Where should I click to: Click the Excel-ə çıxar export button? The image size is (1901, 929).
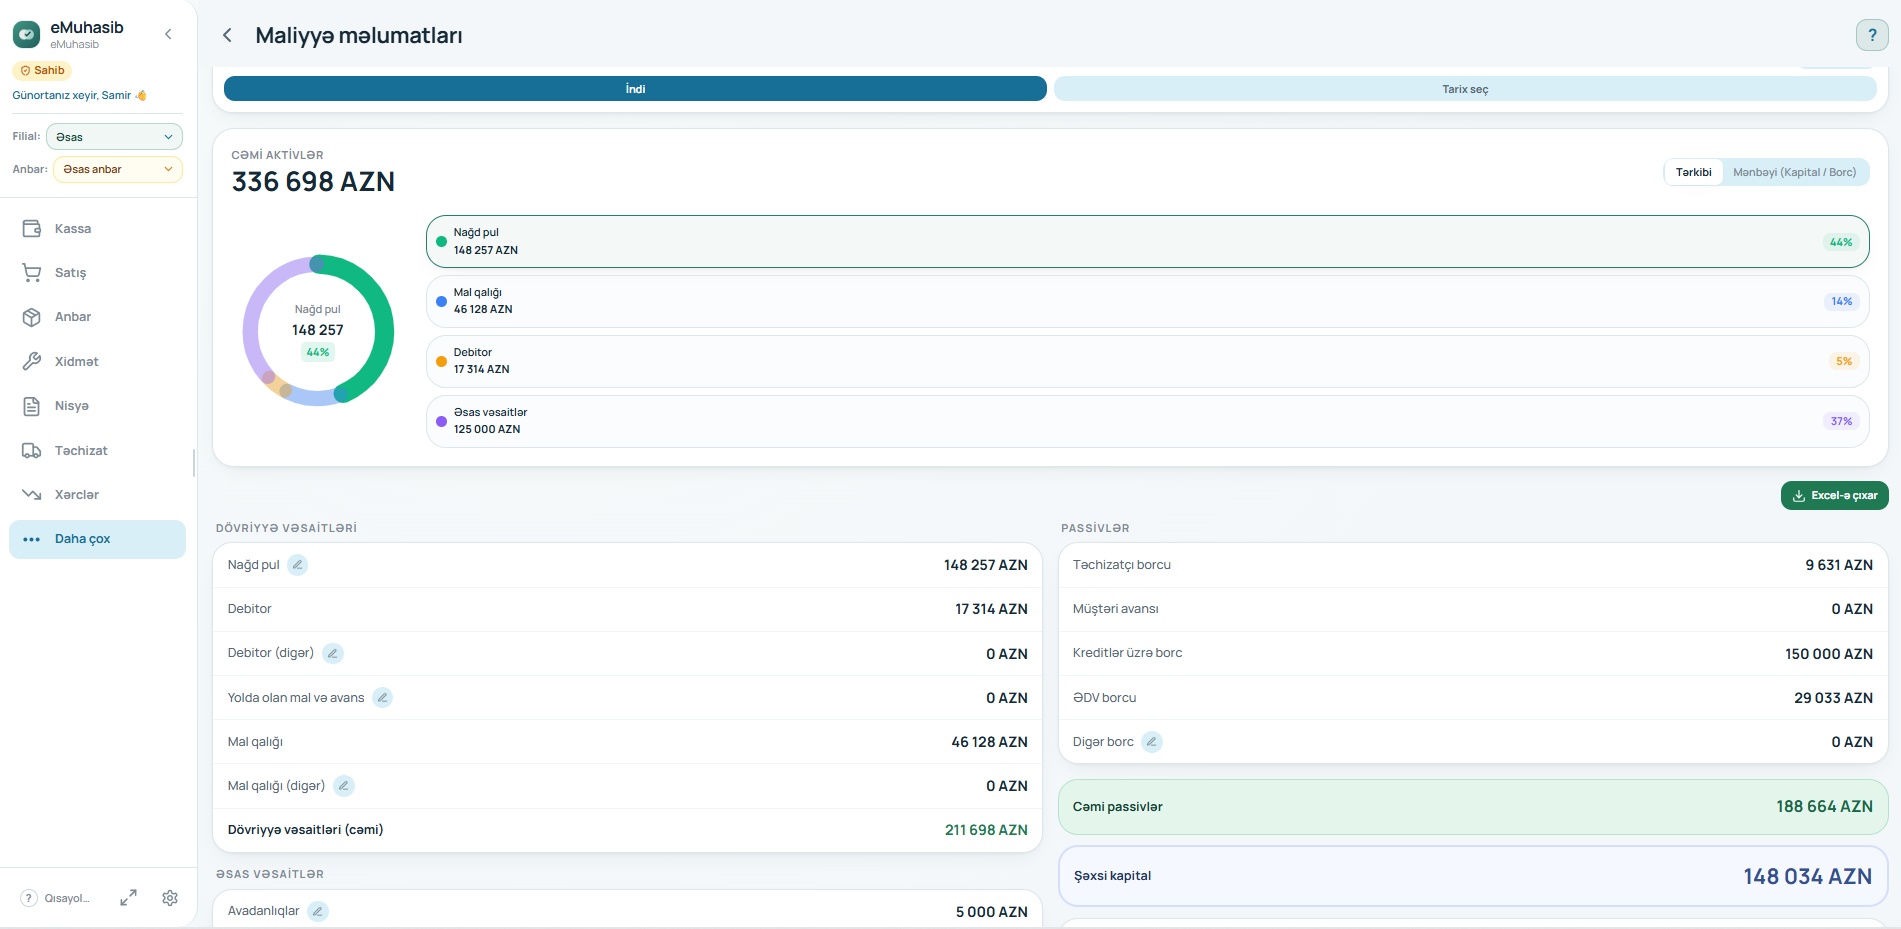click(x=1834, y=496)
